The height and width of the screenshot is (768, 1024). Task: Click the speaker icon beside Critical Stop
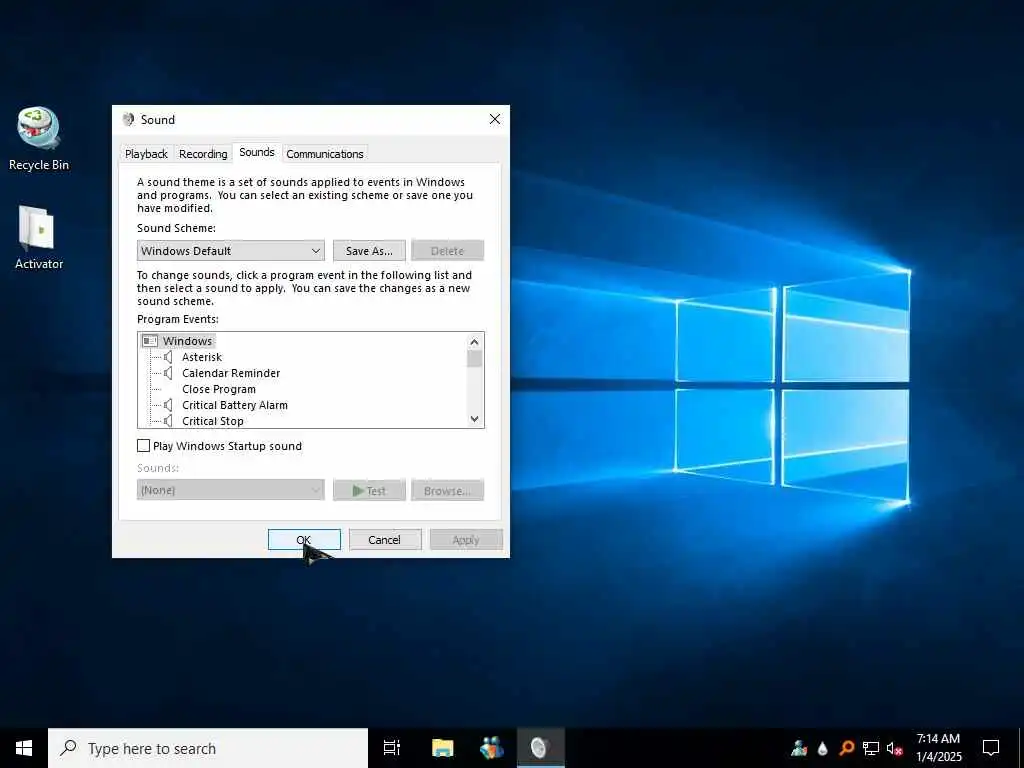168,421
